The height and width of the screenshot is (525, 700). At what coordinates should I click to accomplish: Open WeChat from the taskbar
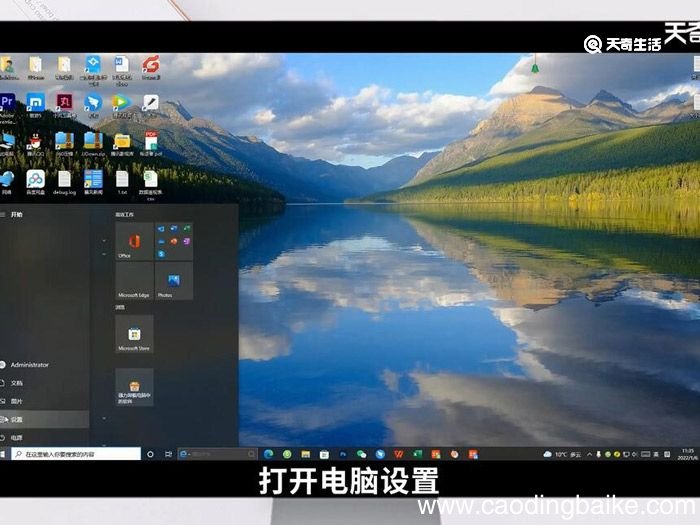pyautogui.click(x=361, y=454)
